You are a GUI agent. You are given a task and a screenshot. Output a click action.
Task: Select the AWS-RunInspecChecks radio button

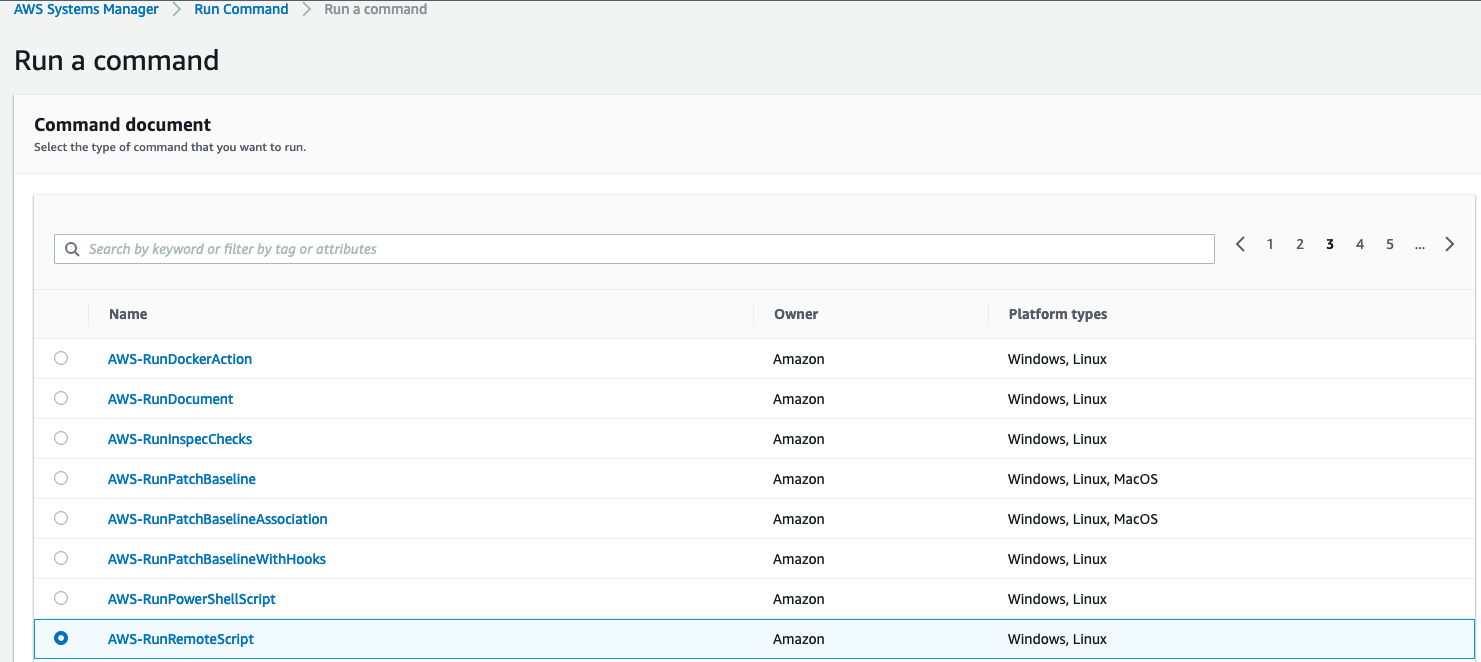point(61,438)
